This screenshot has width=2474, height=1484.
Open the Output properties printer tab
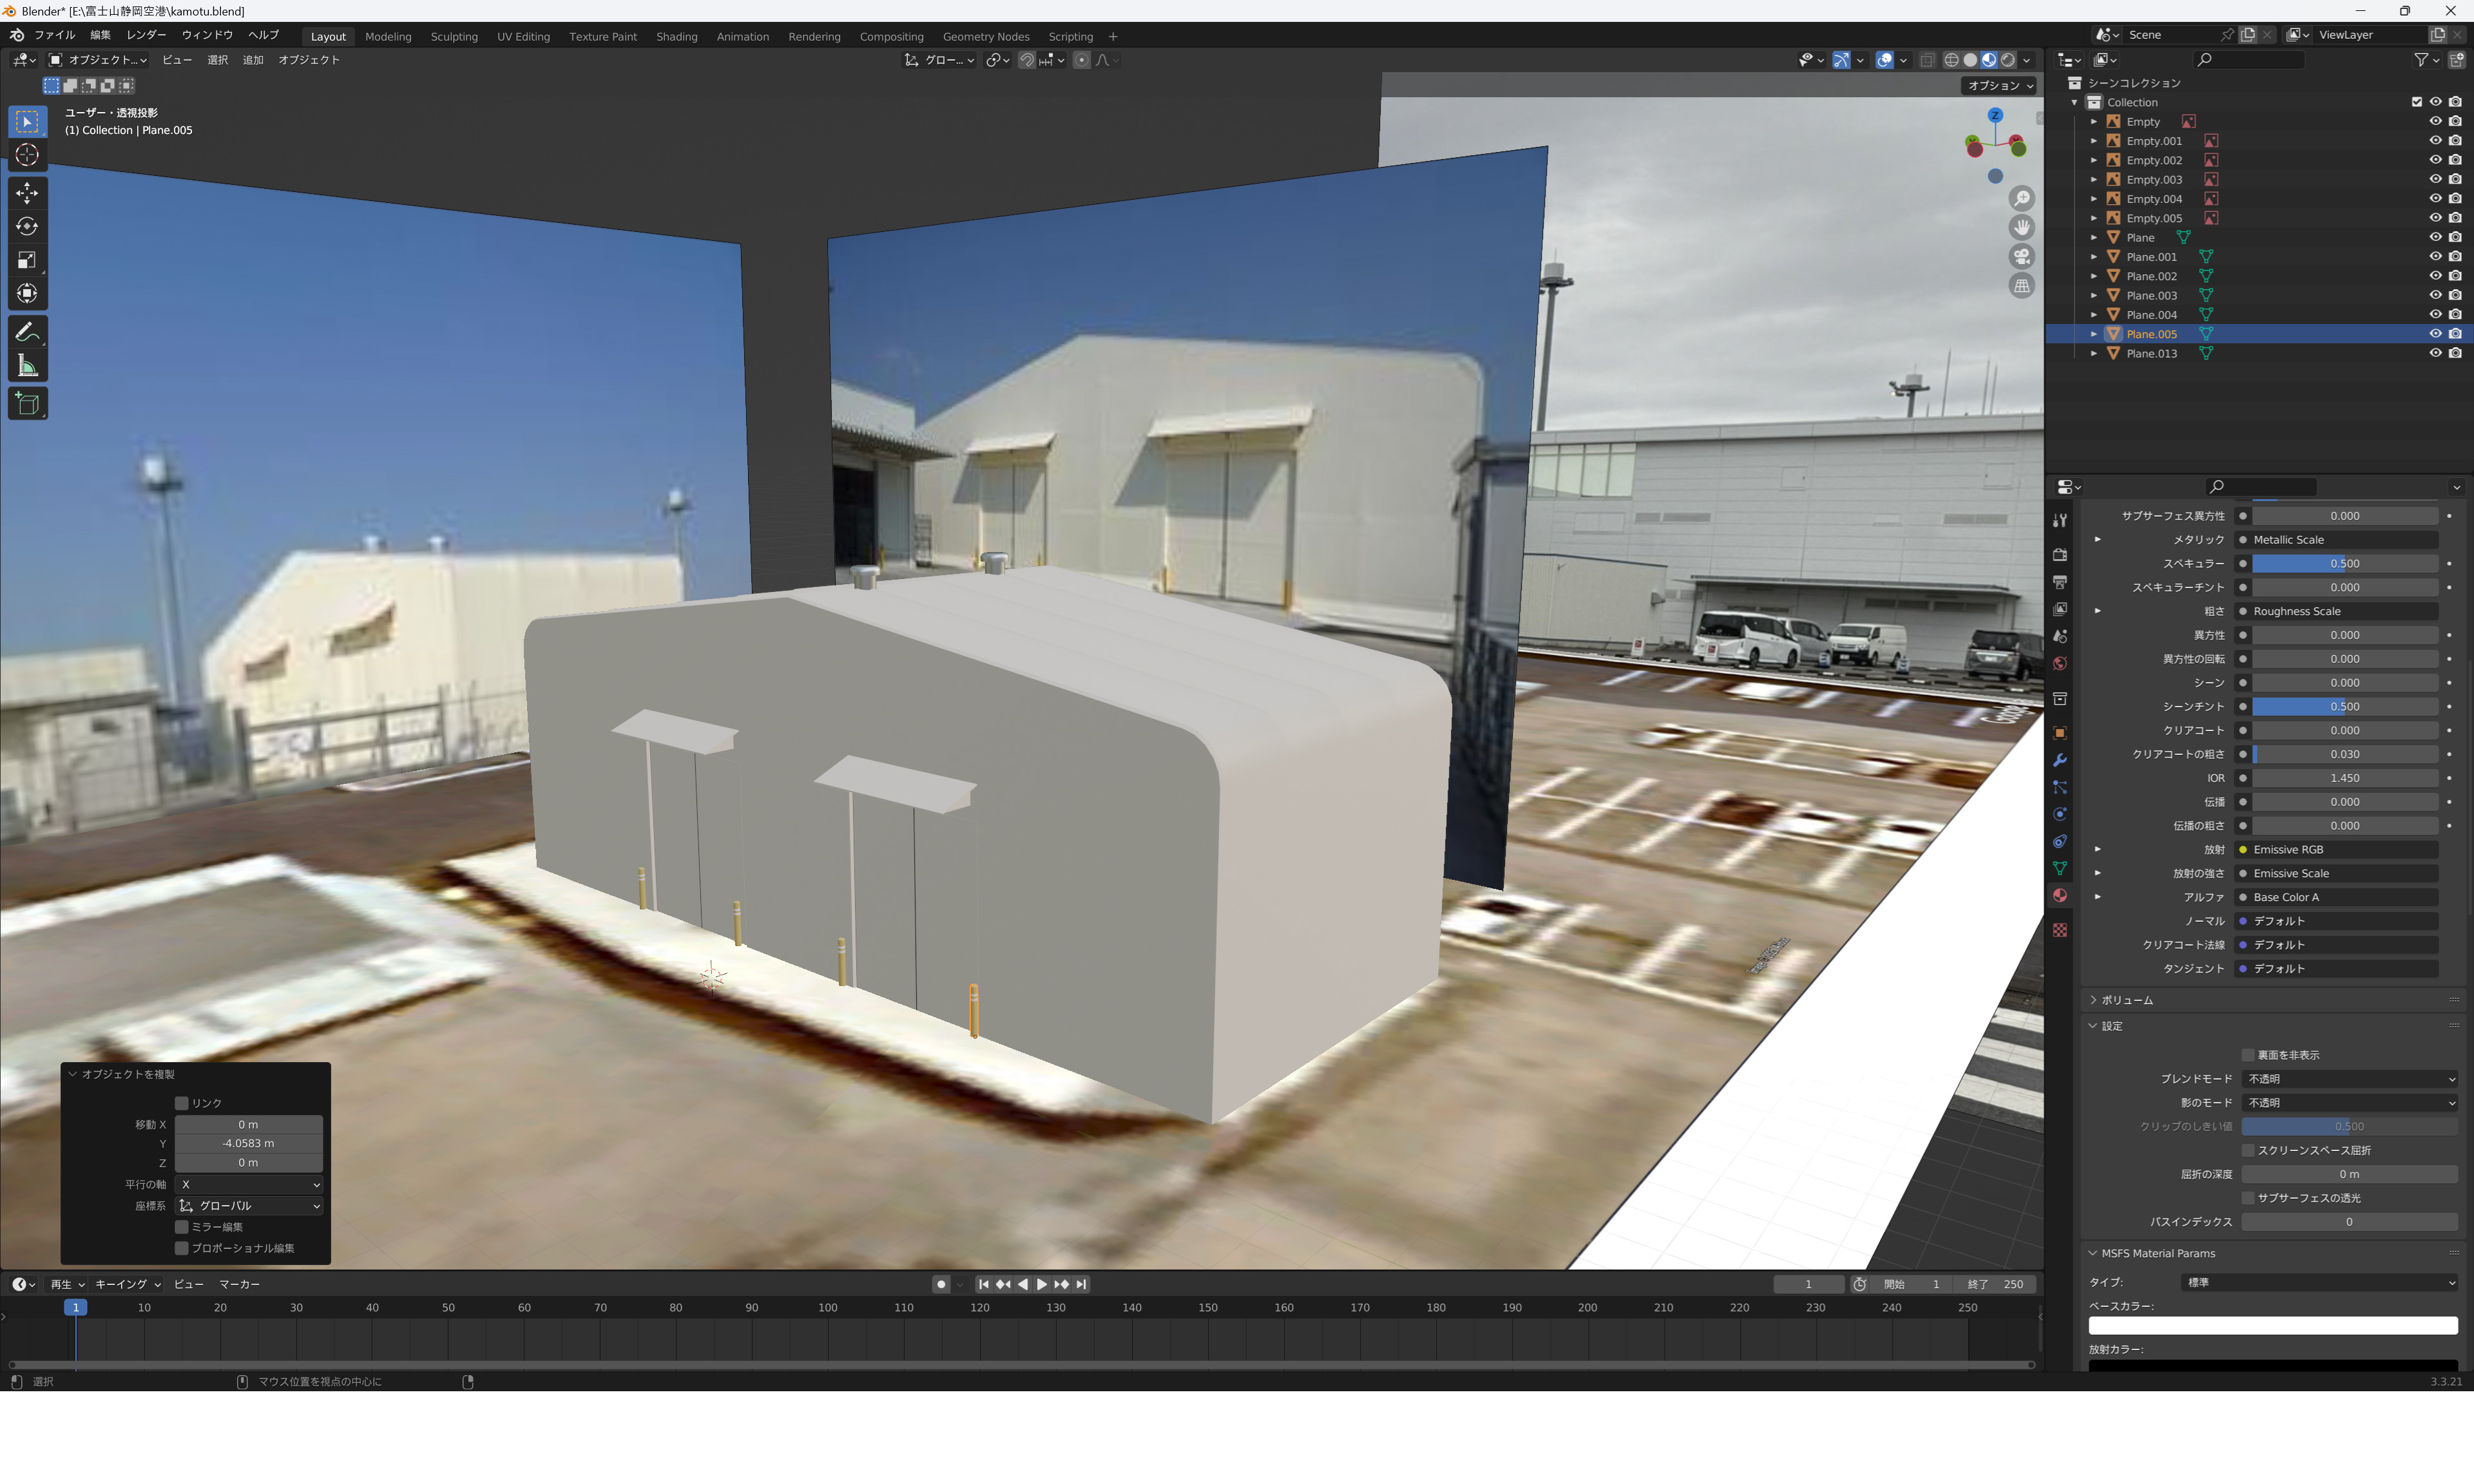[x=2059, y=582]
